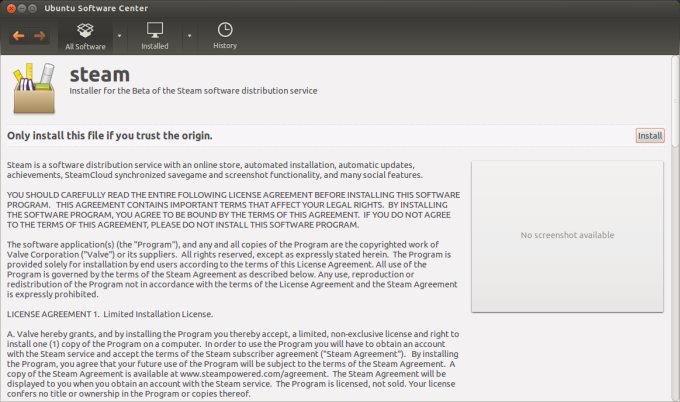
Task: Click the www.steampowered.com/agreement text
Action: tap(253, 374)
